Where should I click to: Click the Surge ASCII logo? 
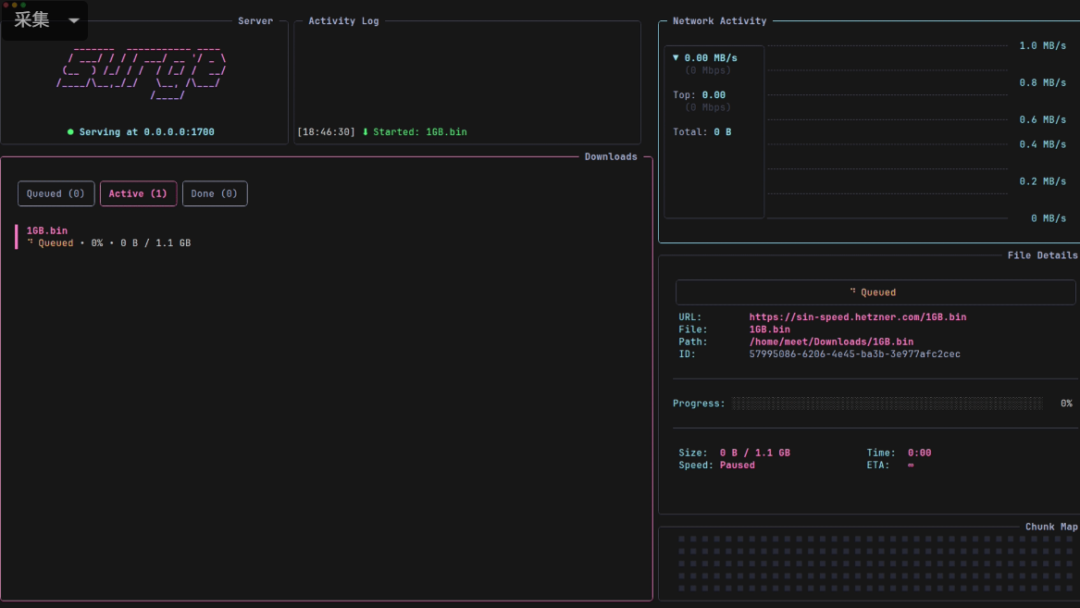(141, 74)
